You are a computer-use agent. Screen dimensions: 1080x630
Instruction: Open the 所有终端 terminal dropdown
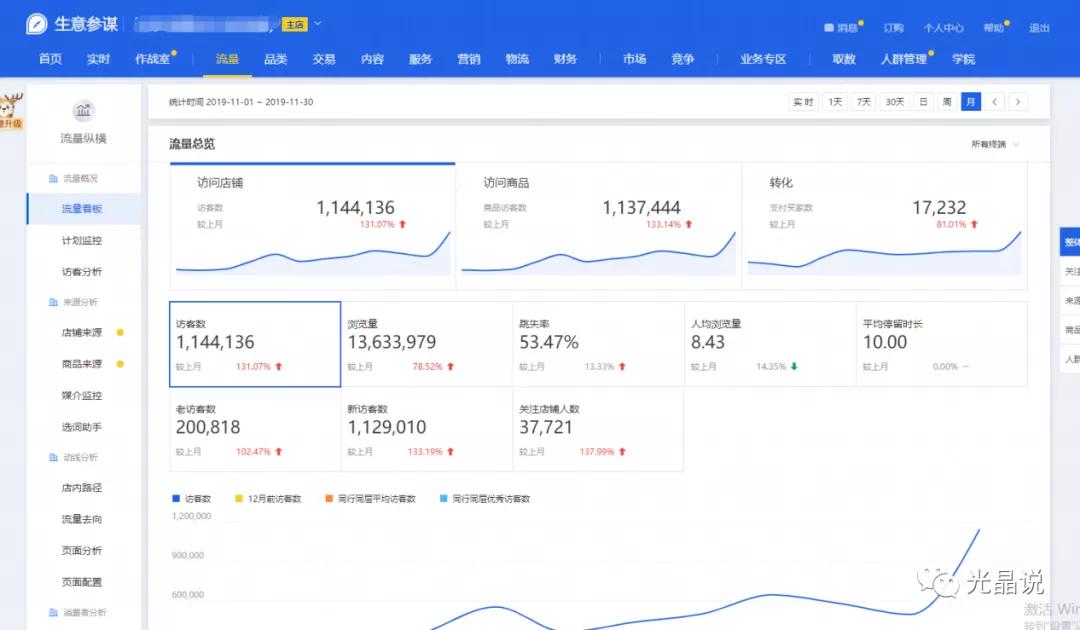pyautogui.click(x=995, y=145)
